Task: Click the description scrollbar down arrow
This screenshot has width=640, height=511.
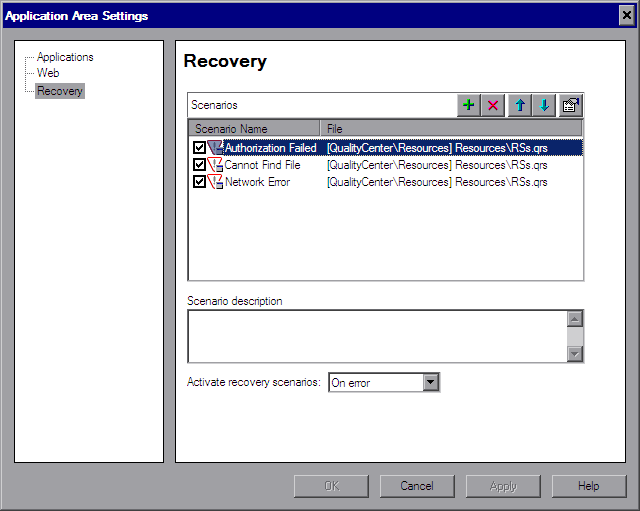Action: coord(575,353)
